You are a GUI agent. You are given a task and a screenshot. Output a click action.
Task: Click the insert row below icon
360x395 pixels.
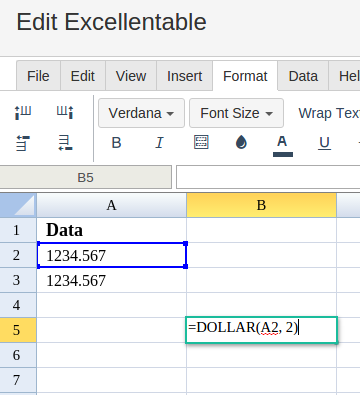tap(65, 143)
